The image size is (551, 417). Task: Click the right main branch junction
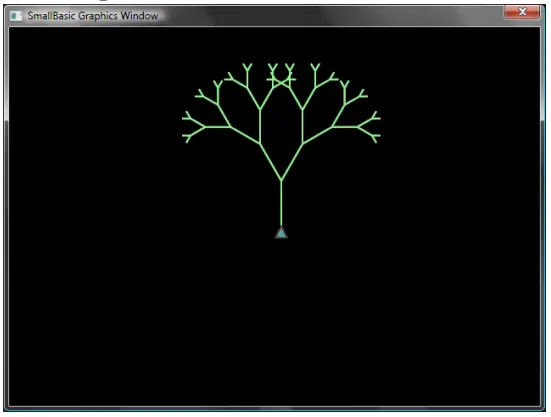[x=303, y=143]
